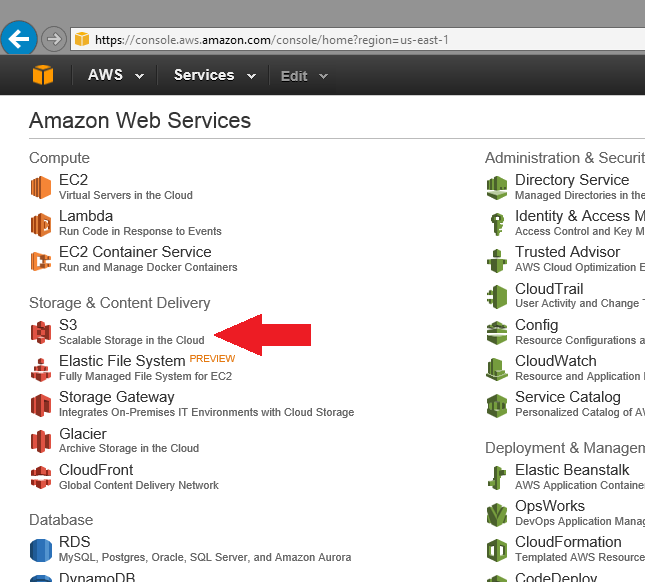Click the 'Amazon Web Services' page title
The width and height of the screenshot is (645, 582).
click(139, 121)
